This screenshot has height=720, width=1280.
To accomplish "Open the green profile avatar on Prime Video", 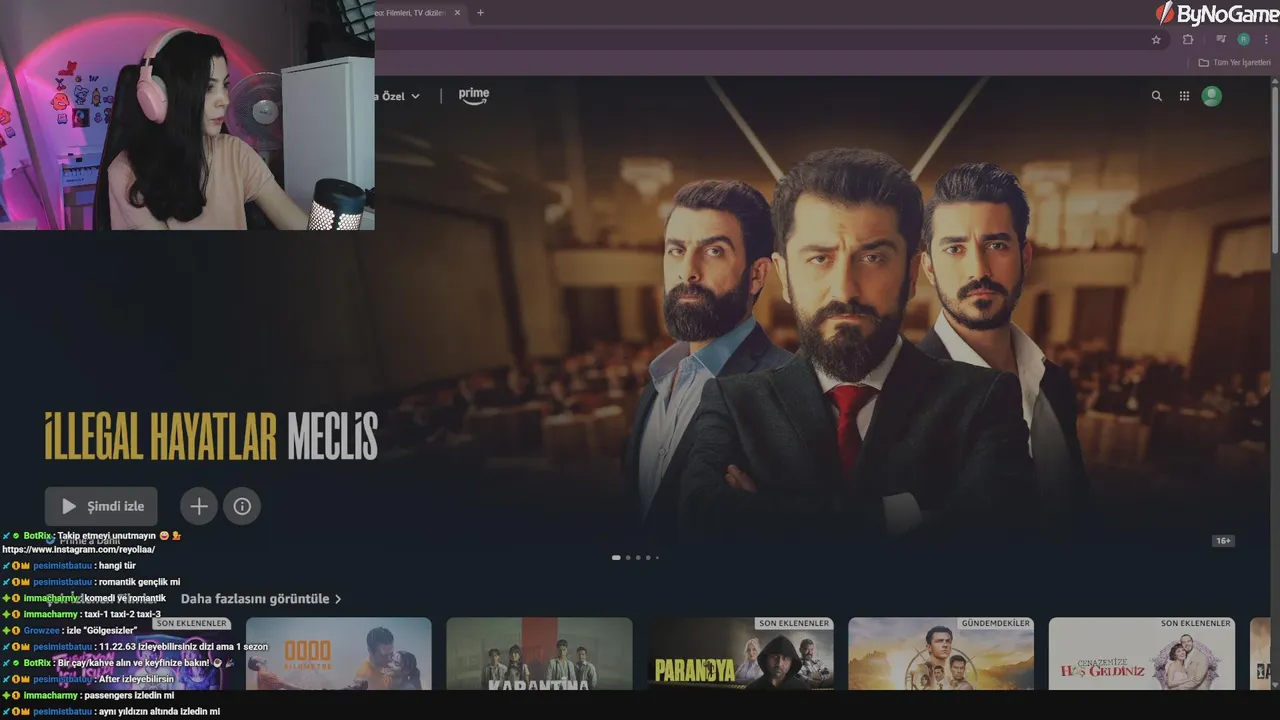I will point(1212,96).
